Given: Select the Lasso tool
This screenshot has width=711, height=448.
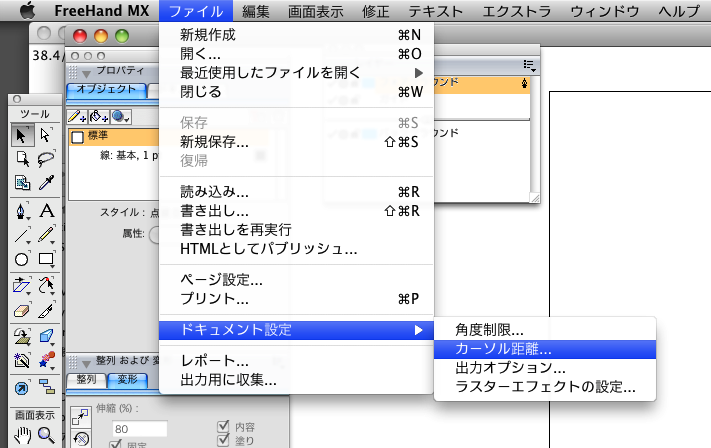Looking at the screenshot, I should coord(45,159).
